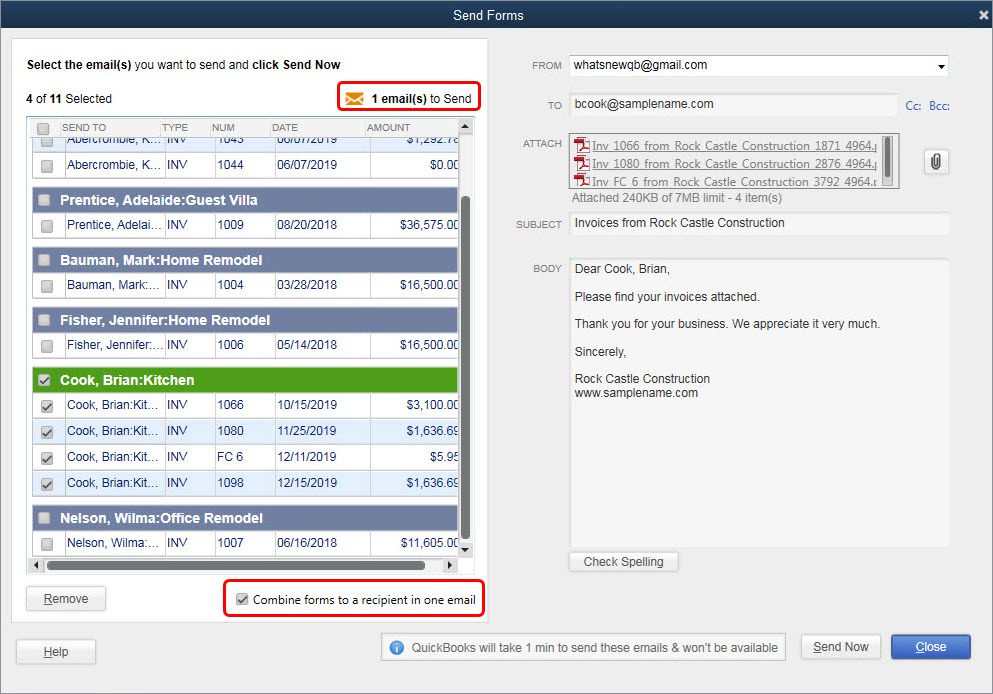Sort list by the AMOUNT column header
The image size is (993, 694).
pyautogui.click(x=388, y=128)
